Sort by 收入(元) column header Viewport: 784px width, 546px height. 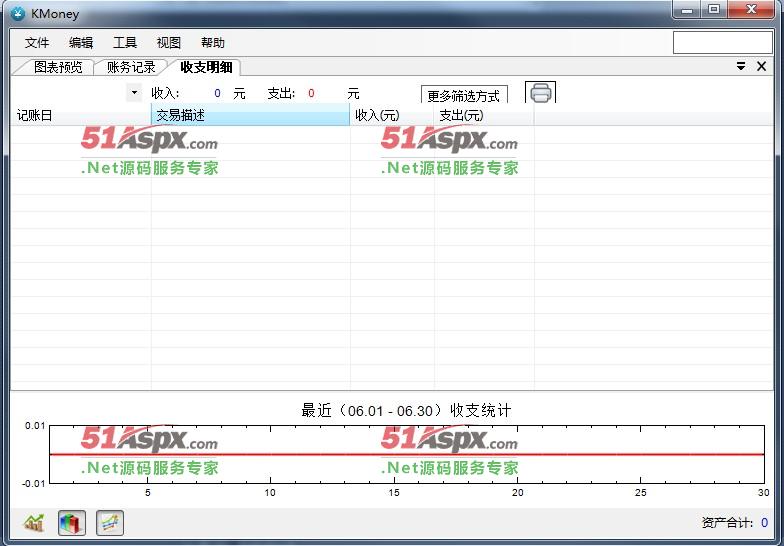click(392, 116)
